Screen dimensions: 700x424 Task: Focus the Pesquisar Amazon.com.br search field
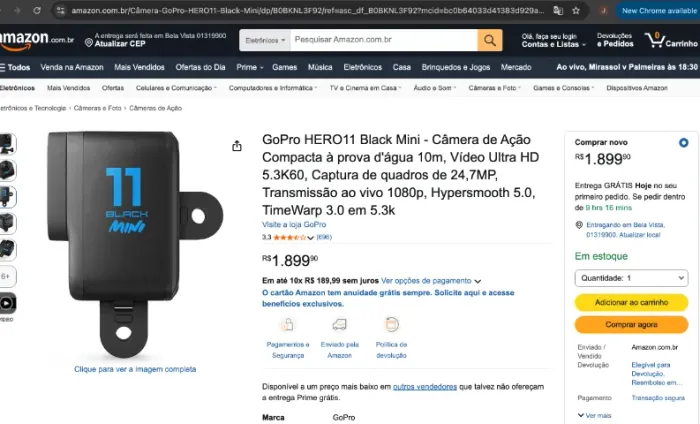point(383,40)
